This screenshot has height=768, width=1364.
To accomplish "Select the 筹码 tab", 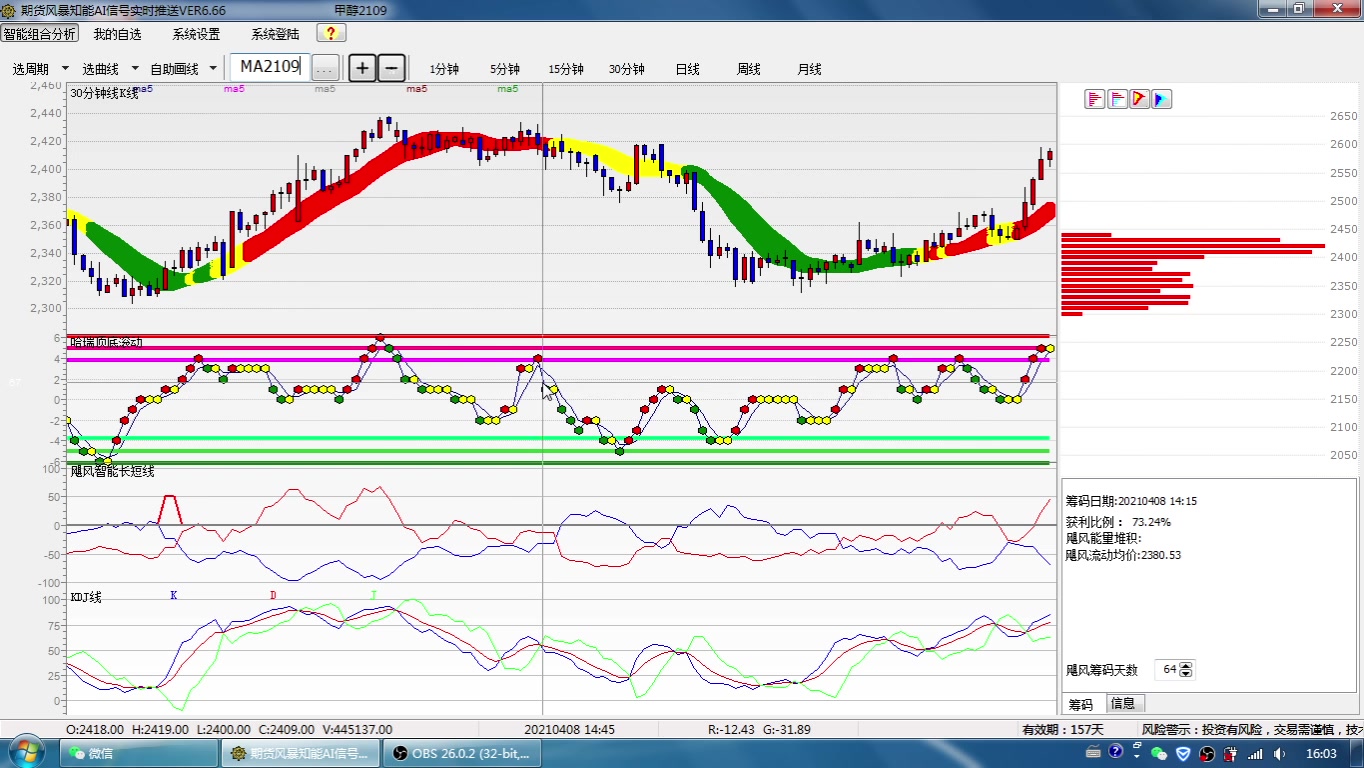I will coord(1081,703).
